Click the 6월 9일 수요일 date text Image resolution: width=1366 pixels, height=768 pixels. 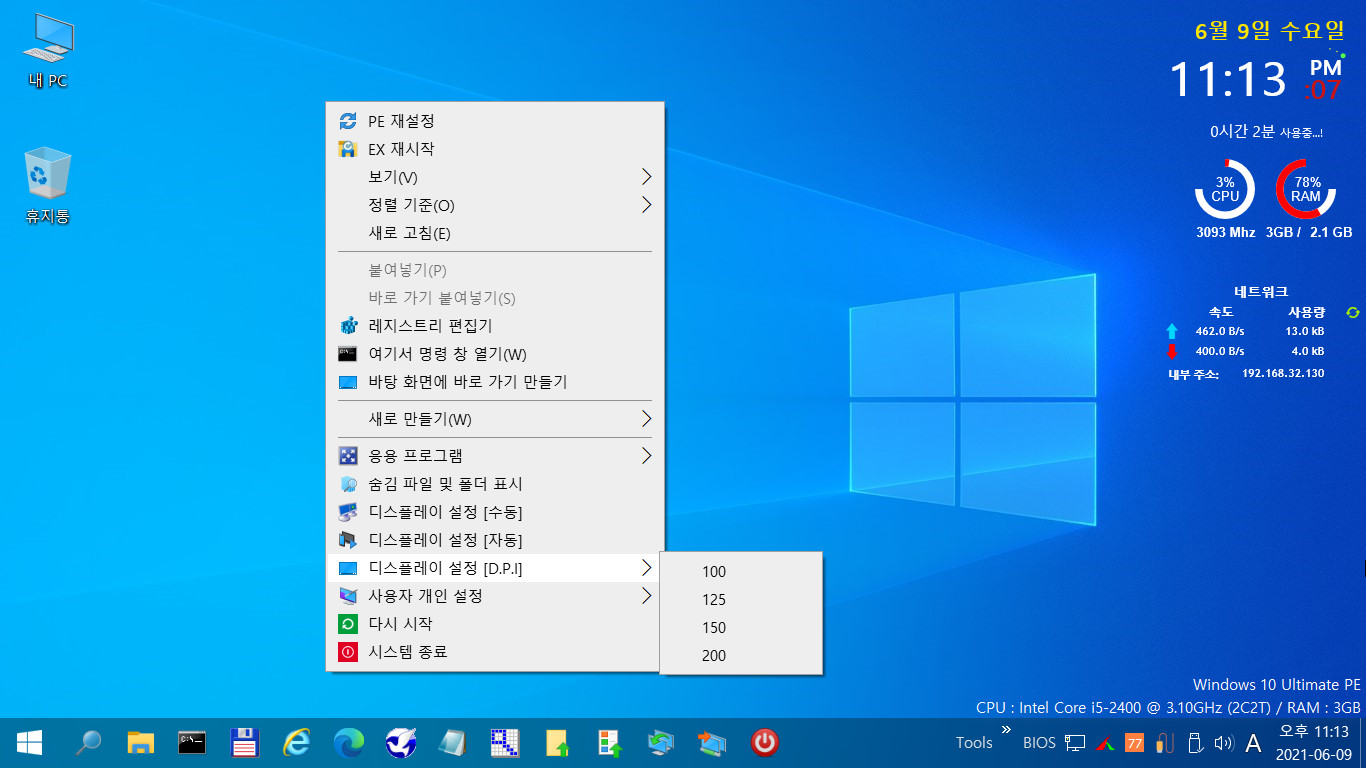click(1270, 31)
